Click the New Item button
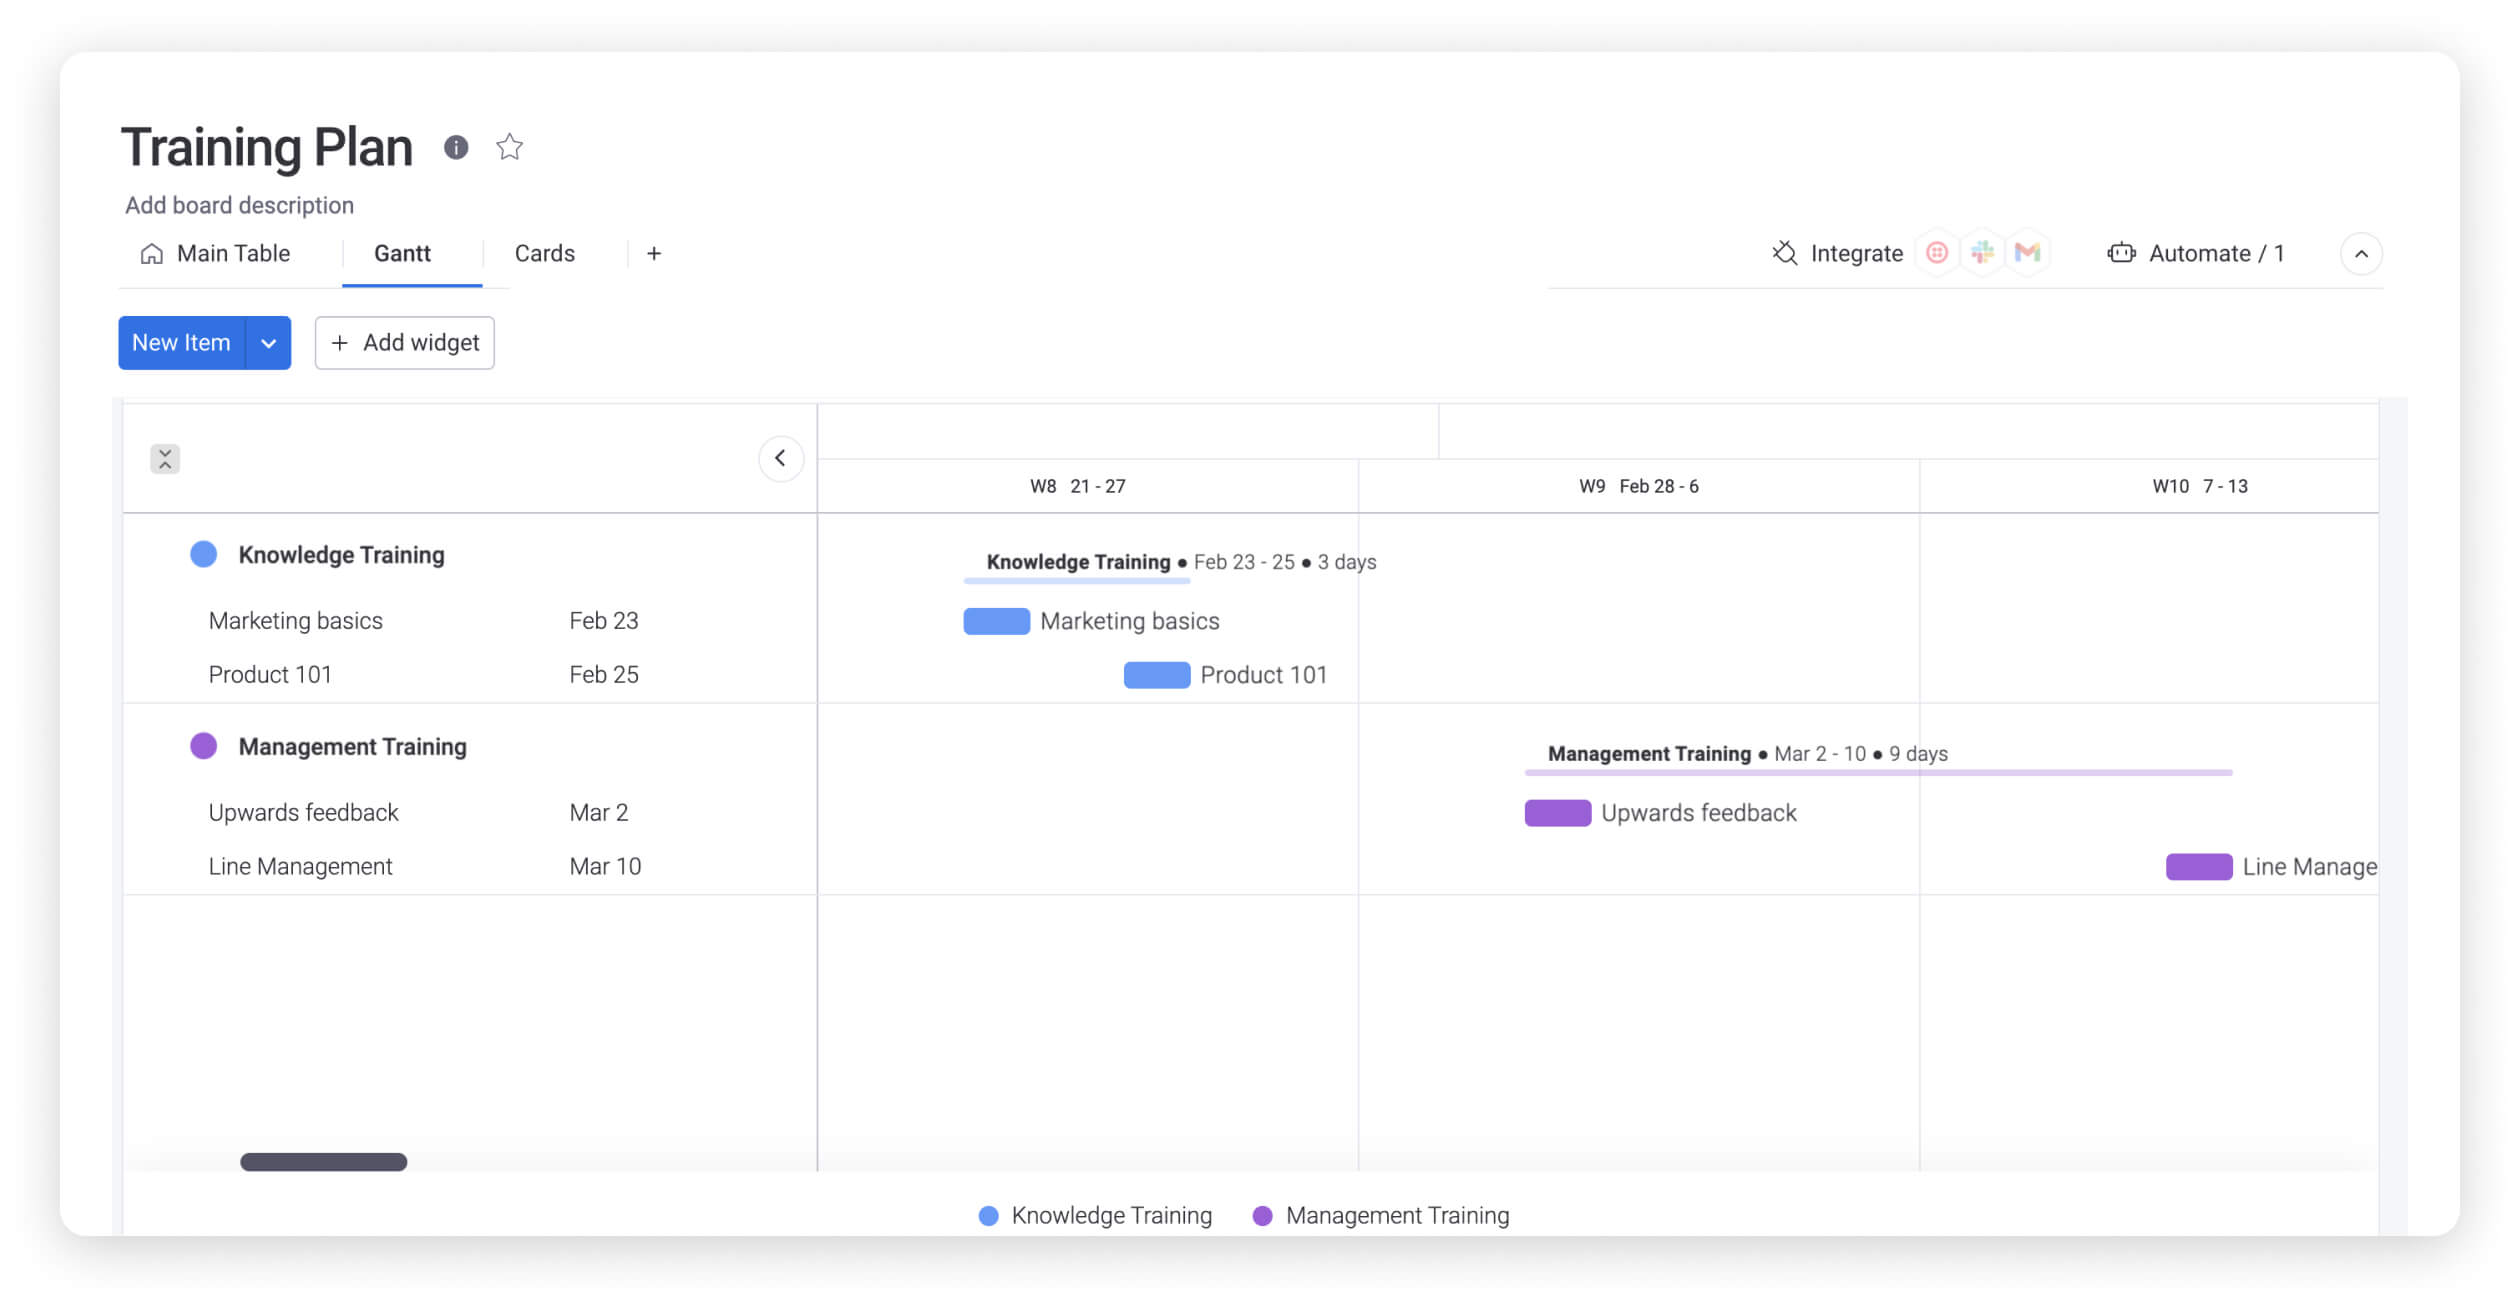Screen dimensions: 2520x1305 pyautogui.click(x=180, y=341)
